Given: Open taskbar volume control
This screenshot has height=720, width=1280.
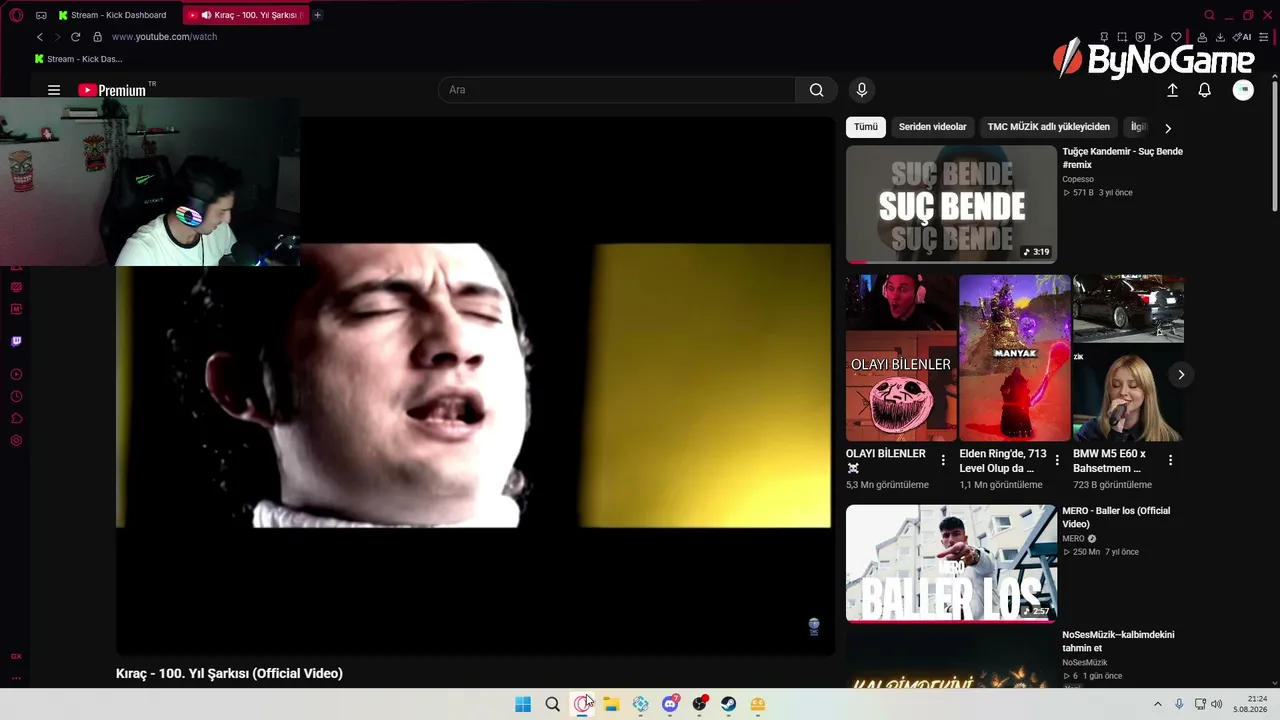Looking at the screenshot, I should pos(1216,704).
